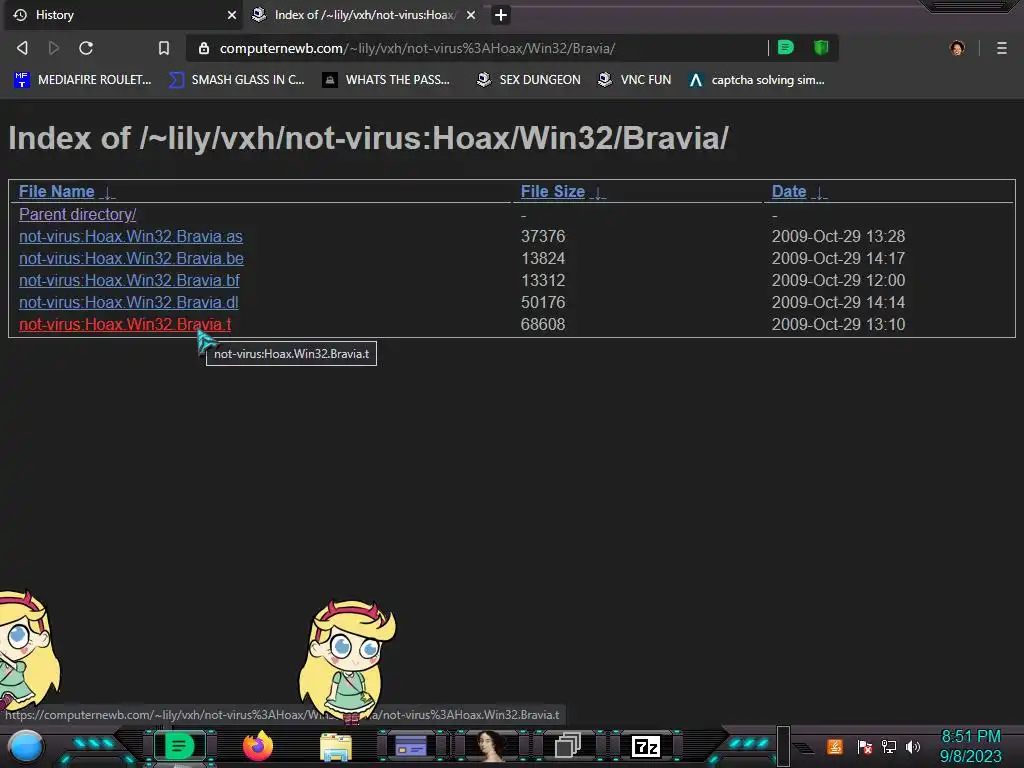Sort by Date column header
Image resolution: width=1024 pixels, height=768 pixels.
point(789,191)
